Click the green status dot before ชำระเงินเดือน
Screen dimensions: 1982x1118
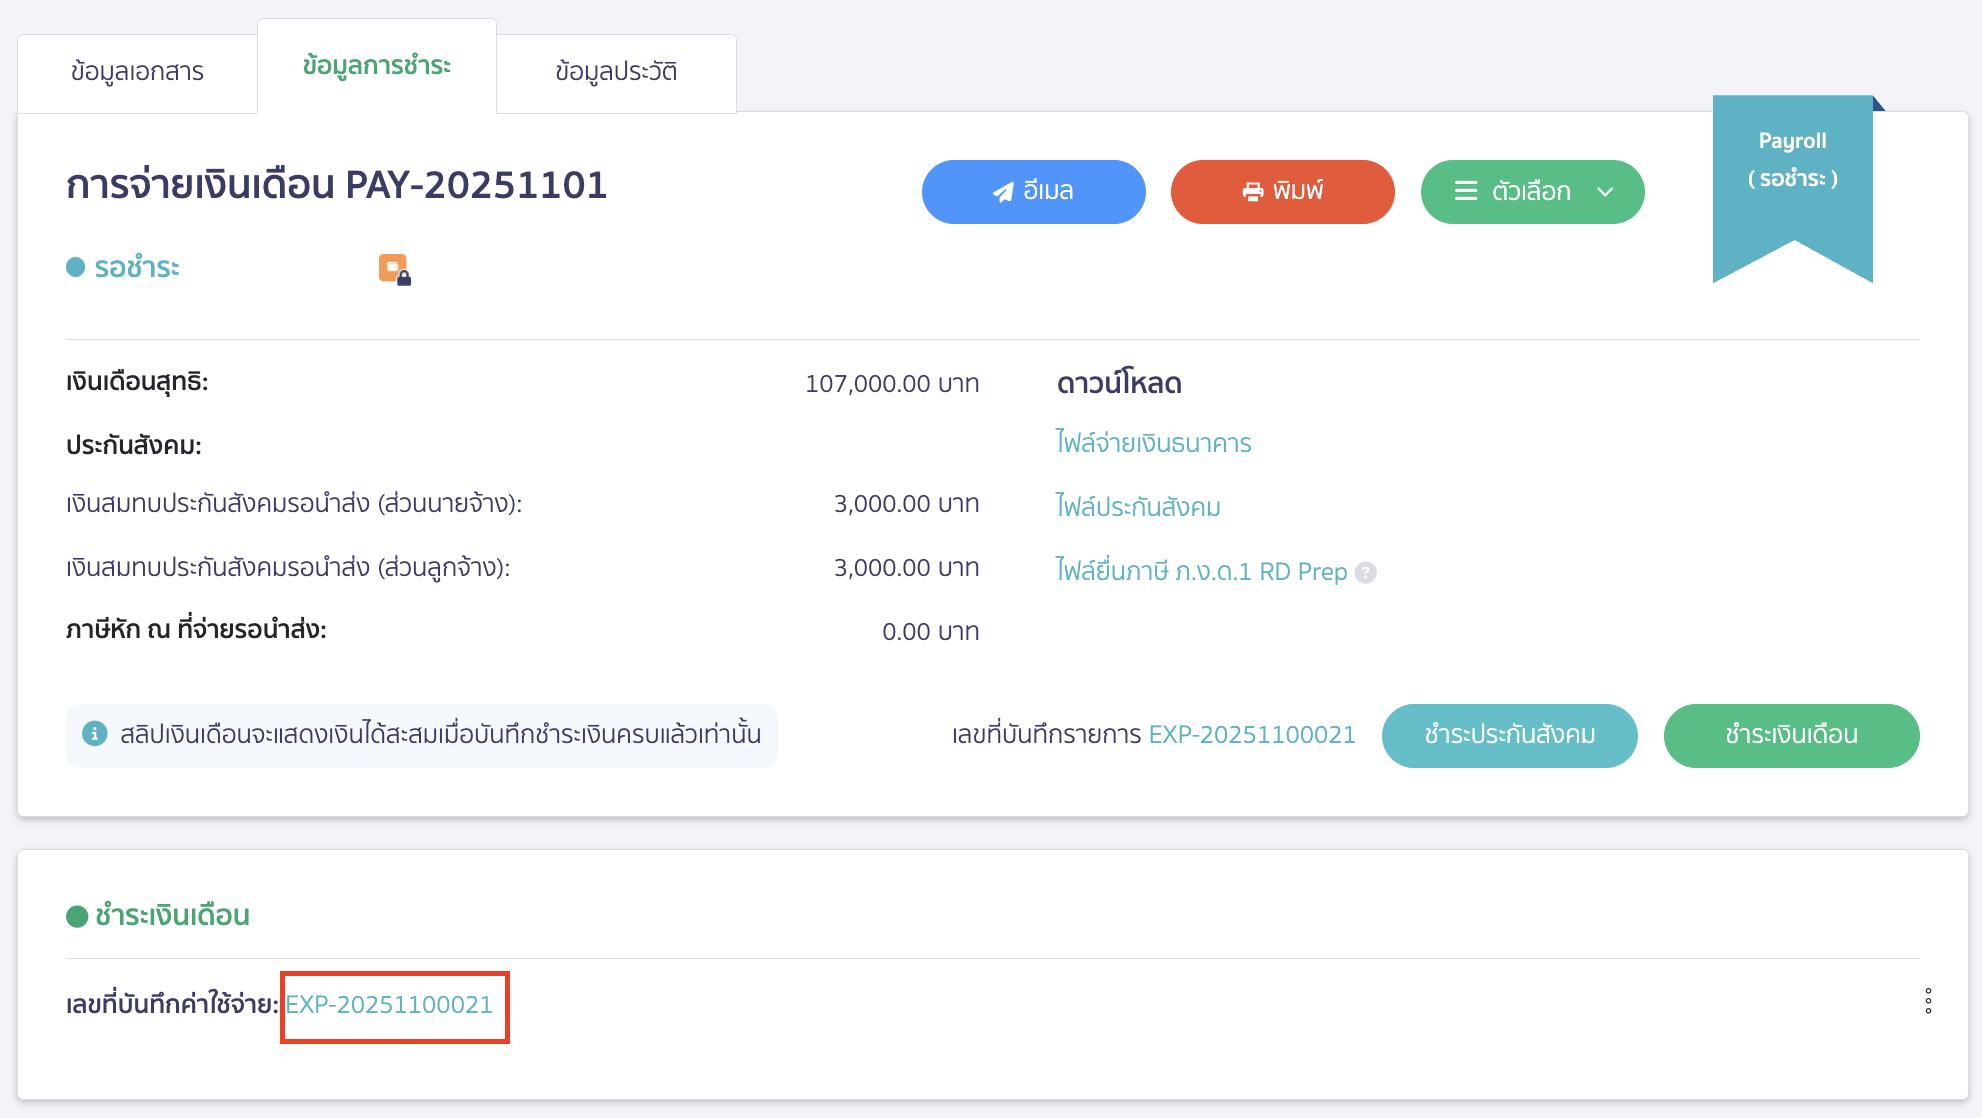pos(76,914)
